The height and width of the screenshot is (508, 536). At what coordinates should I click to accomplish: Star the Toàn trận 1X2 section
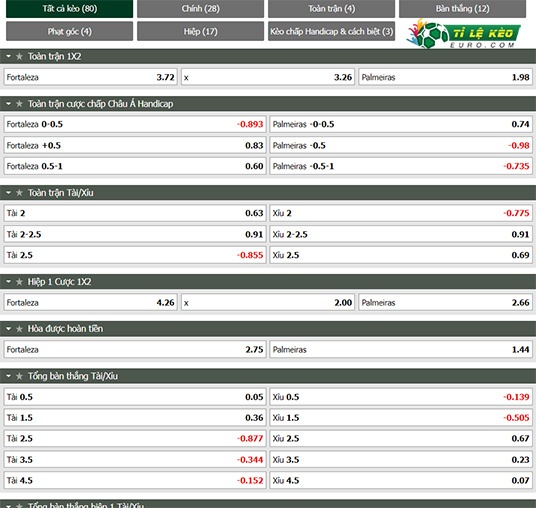(19, 56)
